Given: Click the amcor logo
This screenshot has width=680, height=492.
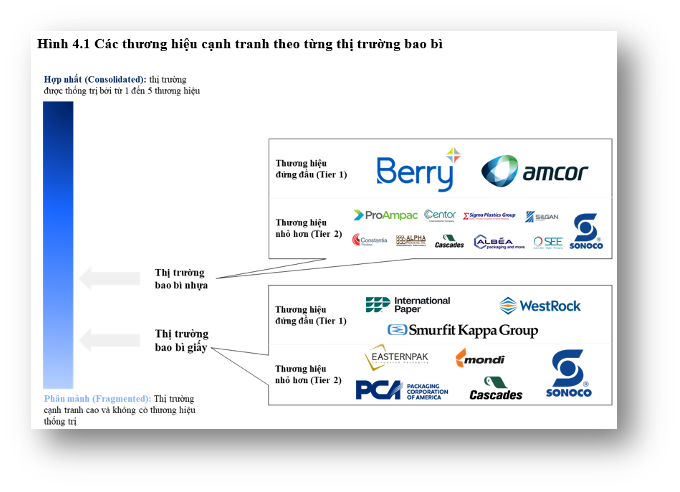Looking at the screenshot, I should pos(534,171).
